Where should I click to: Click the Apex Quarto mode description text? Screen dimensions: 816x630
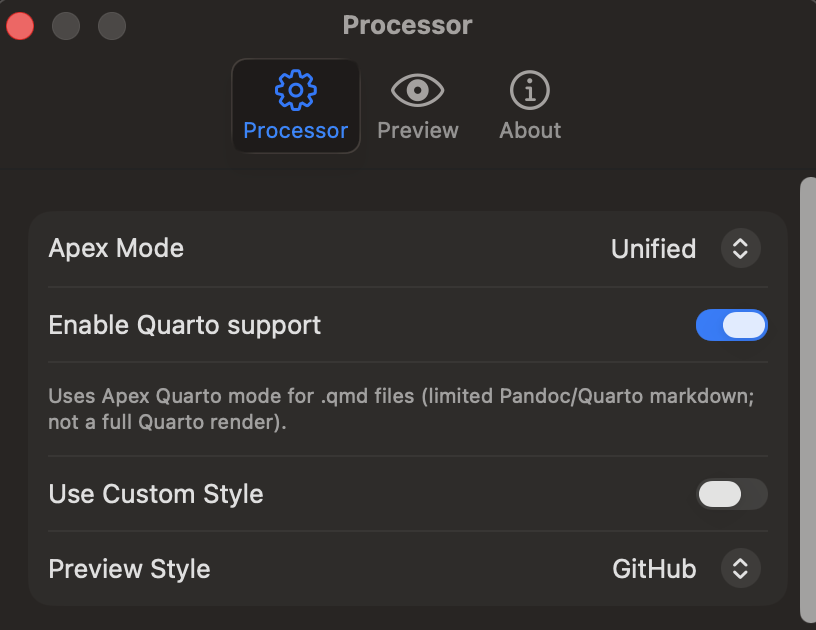[401, 409]
